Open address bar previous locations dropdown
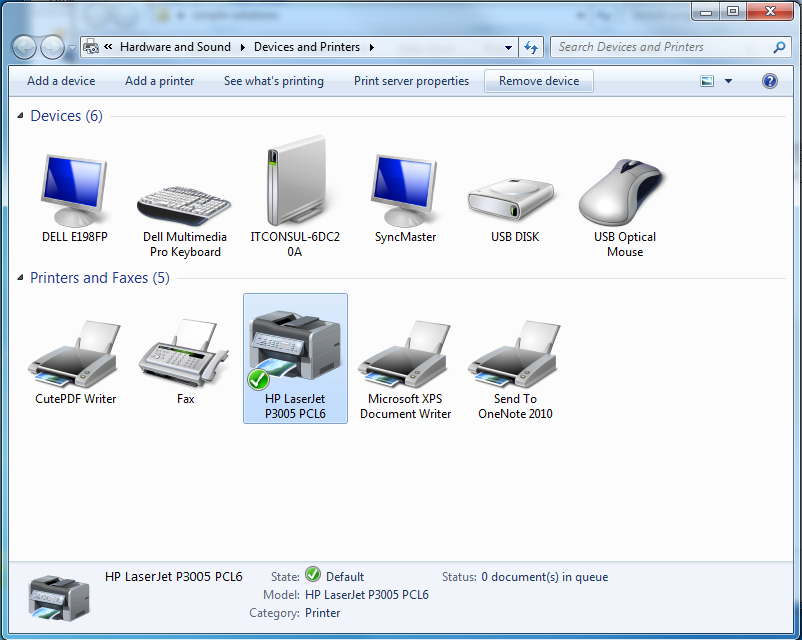 509,47
